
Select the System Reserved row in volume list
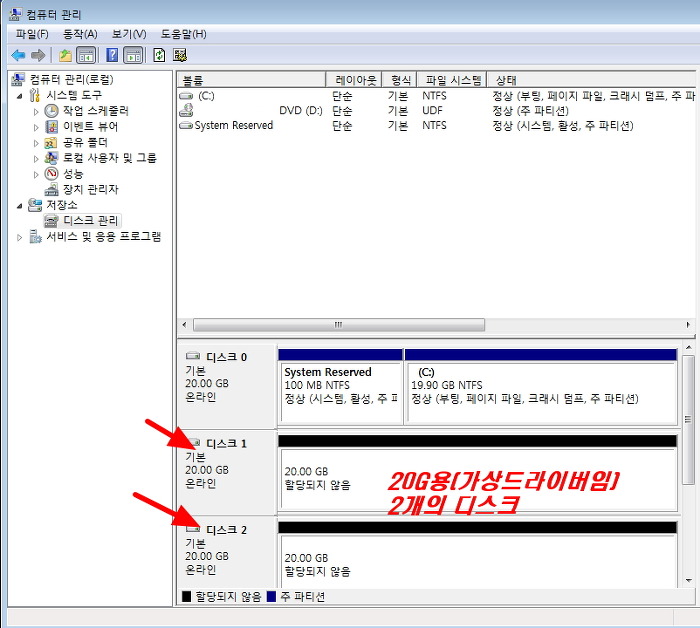(233, 126)
